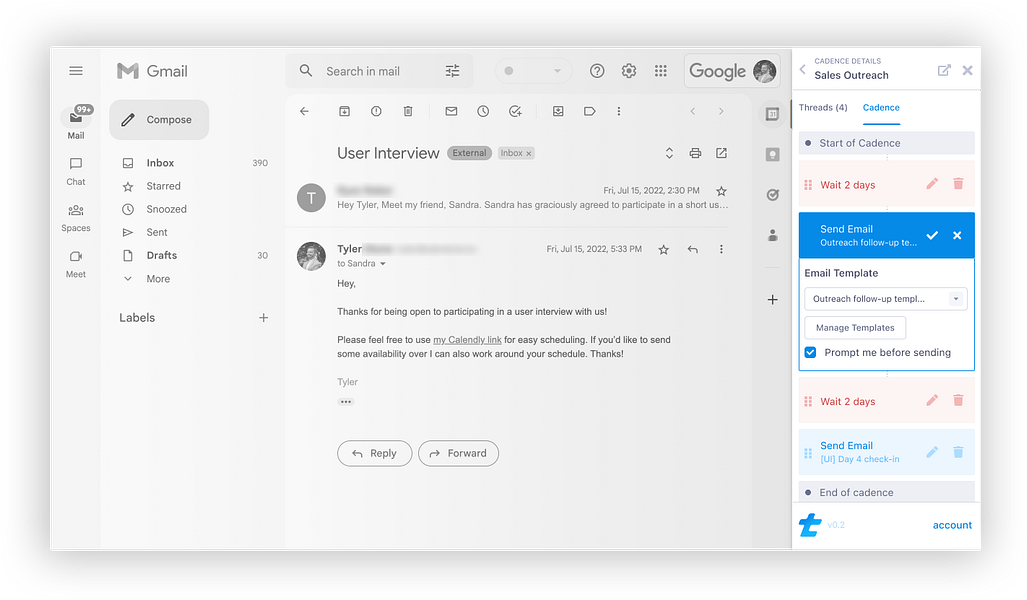Open Contacts side panel icon
This screenshot has height=600, width=1027.
click(x=772, y=235)
